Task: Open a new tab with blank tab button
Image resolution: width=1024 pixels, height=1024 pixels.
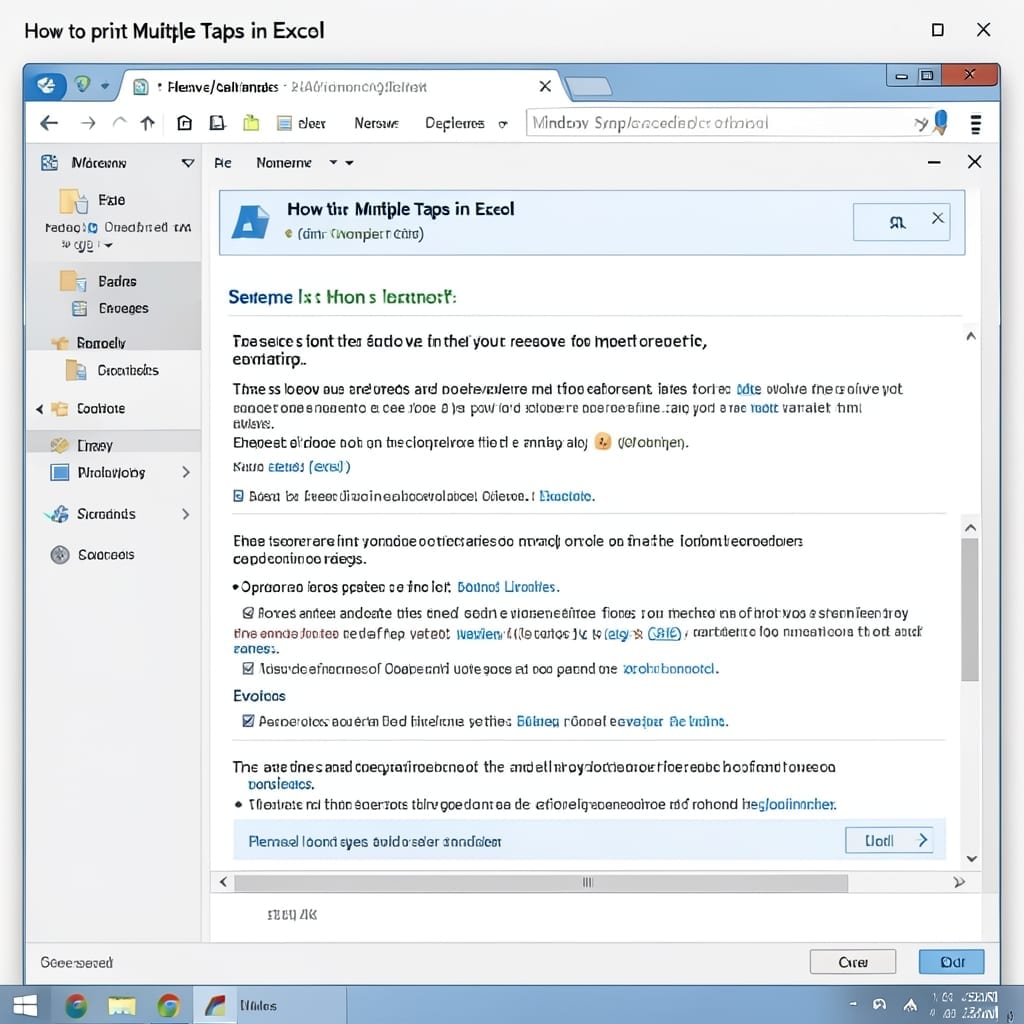Action: 588,87
